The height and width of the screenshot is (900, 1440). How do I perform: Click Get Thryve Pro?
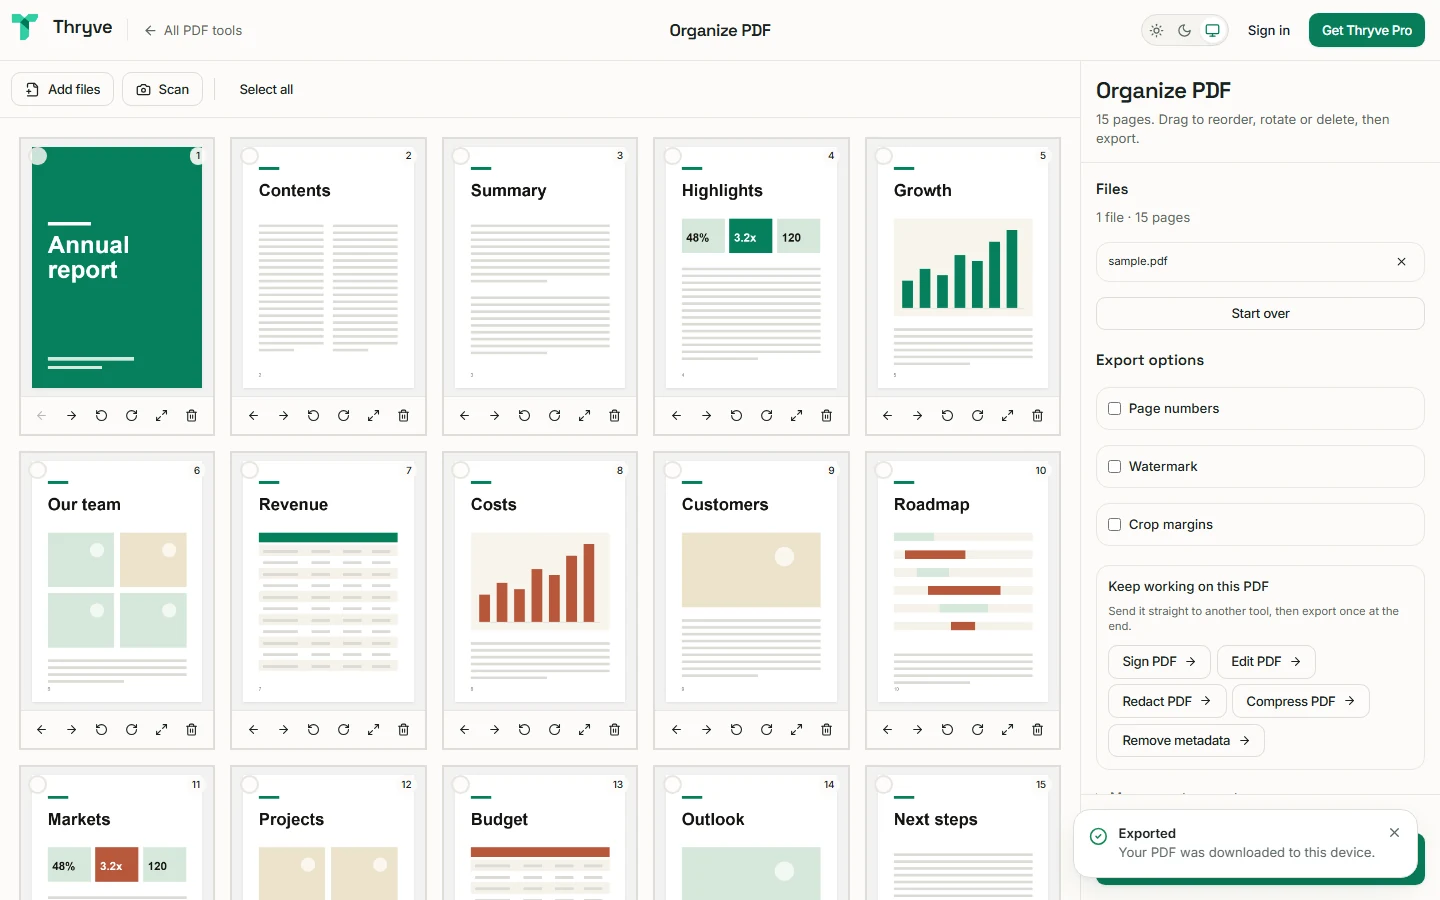click(1367, 31)
